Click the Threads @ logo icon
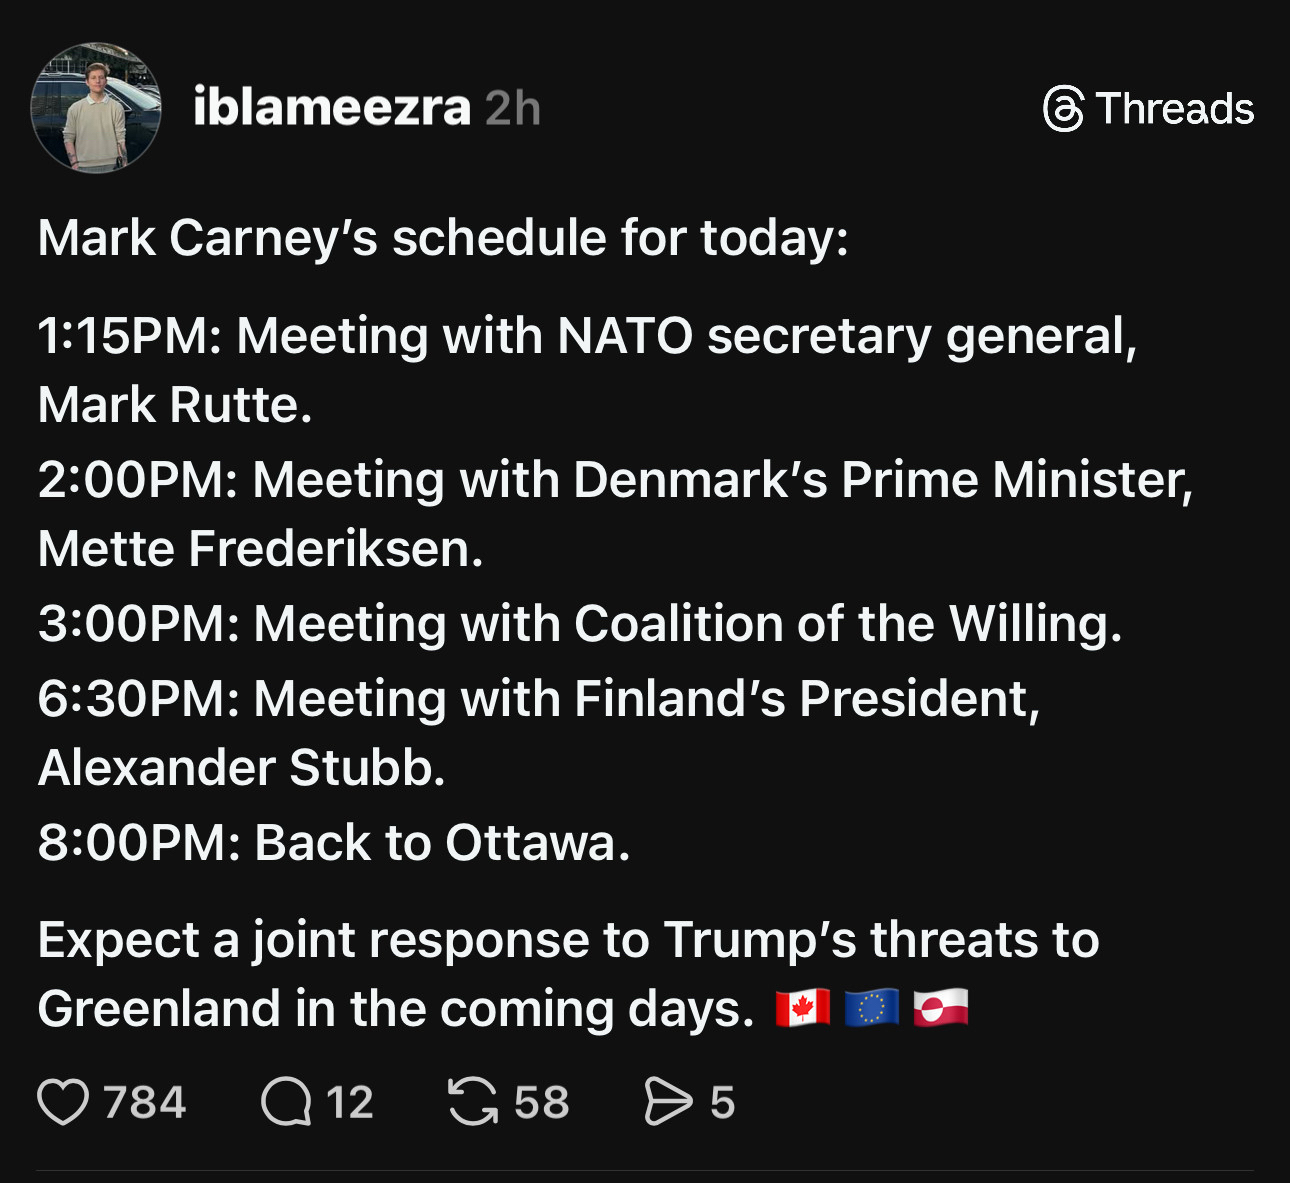 [1064, 108]
